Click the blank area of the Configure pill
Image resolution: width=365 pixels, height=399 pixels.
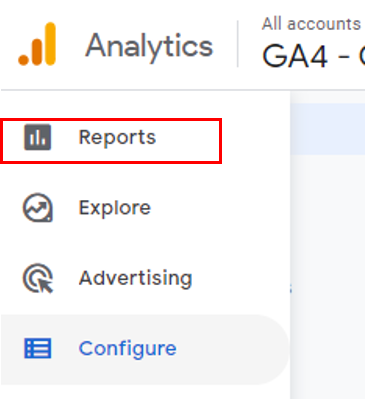(233, 350)
